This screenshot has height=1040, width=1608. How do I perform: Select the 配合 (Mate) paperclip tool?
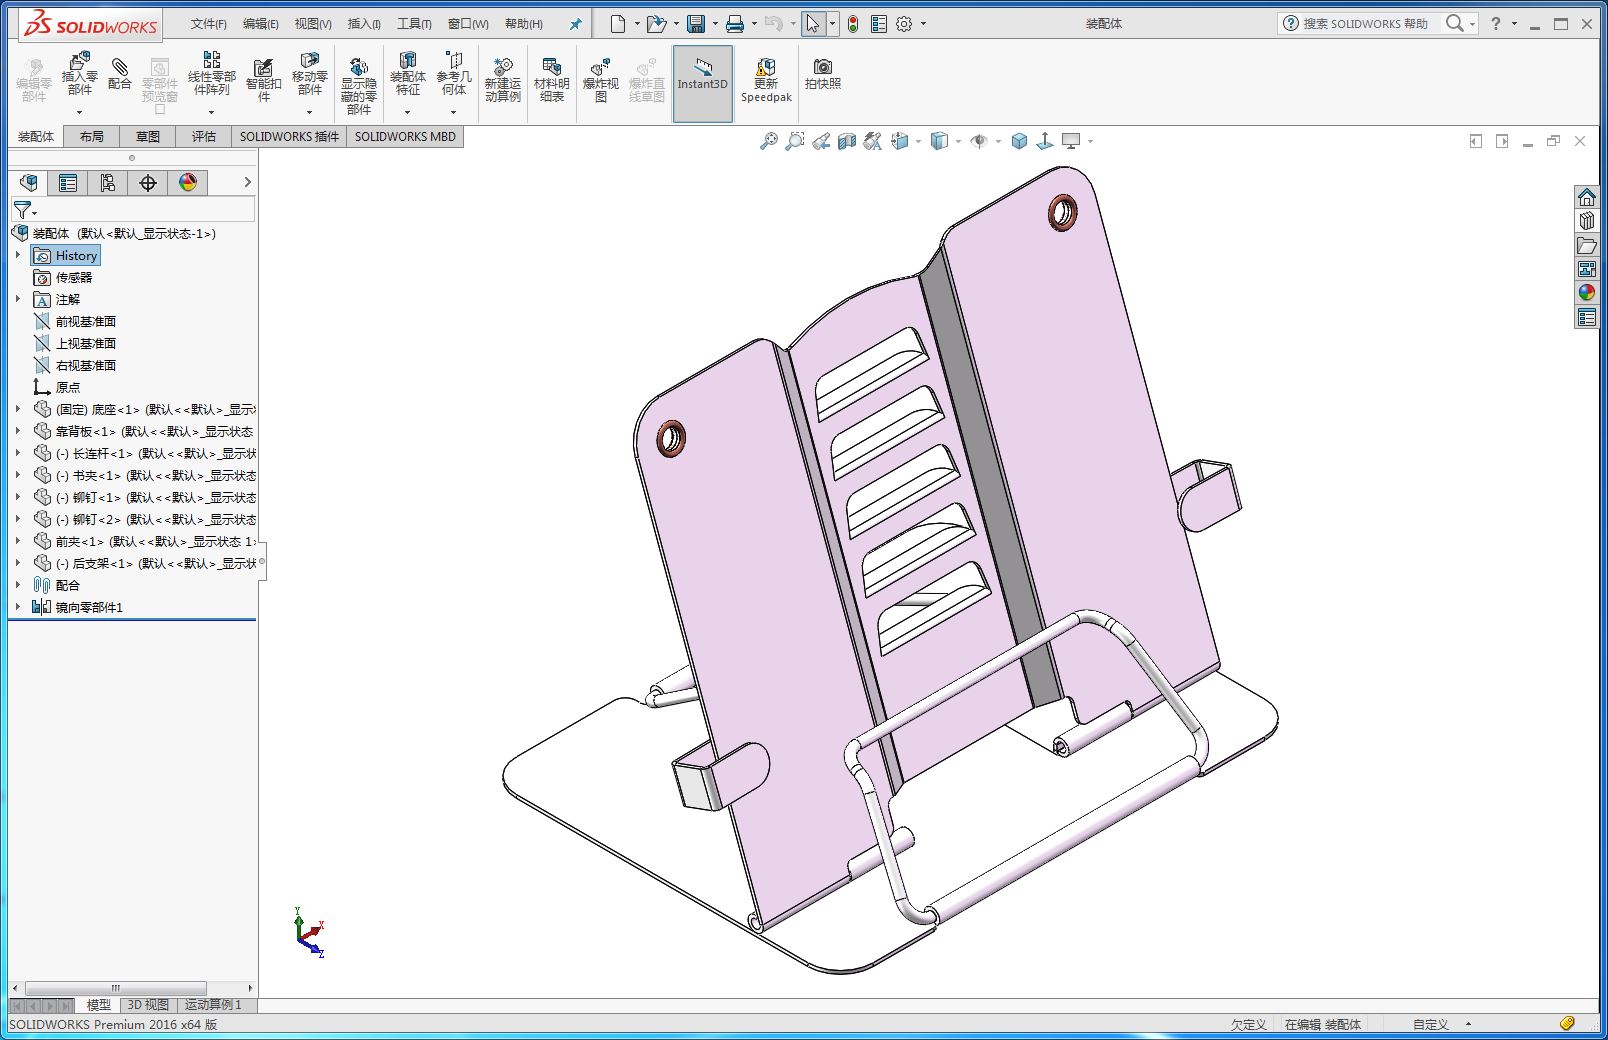click(x=120, y=74)
